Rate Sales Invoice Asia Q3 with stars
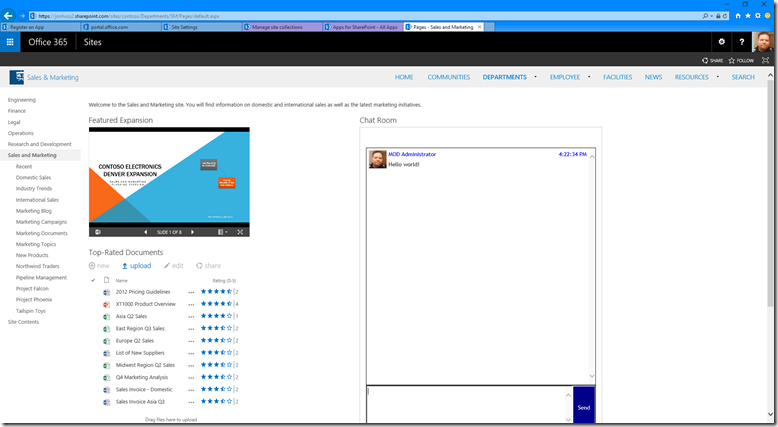This screenshot has height=427, width=778. point(216,401)
